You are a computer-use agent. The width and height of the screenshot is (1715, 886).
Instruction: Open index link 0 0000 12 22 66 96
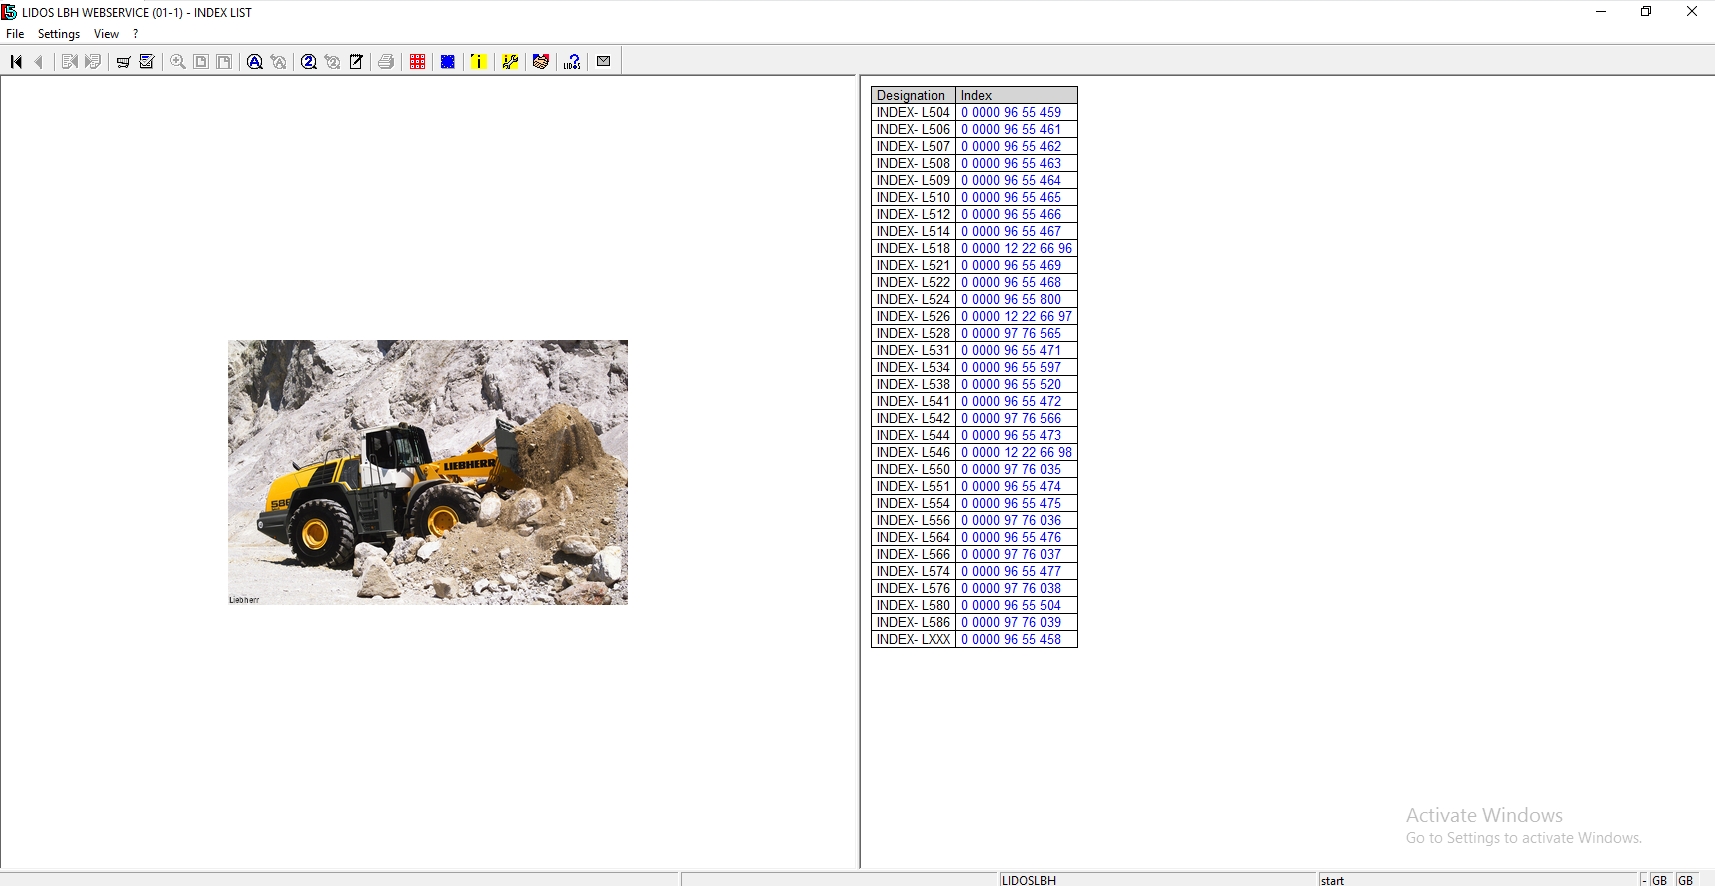(1016, 249)
